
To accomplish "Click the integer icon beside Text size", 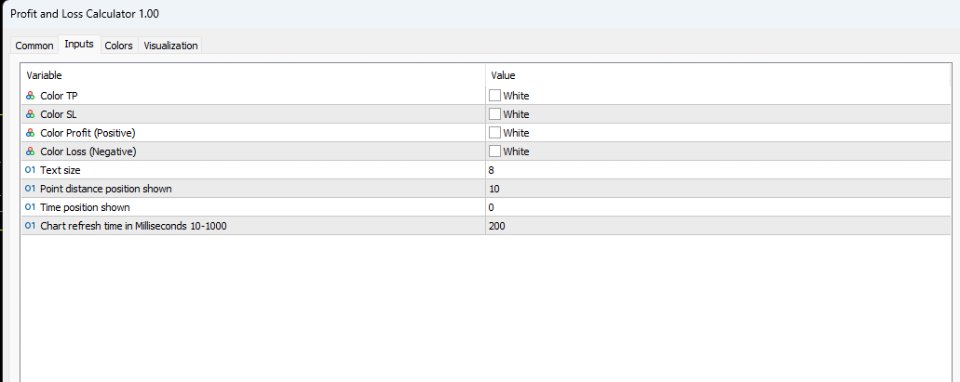I will [30, 170].
